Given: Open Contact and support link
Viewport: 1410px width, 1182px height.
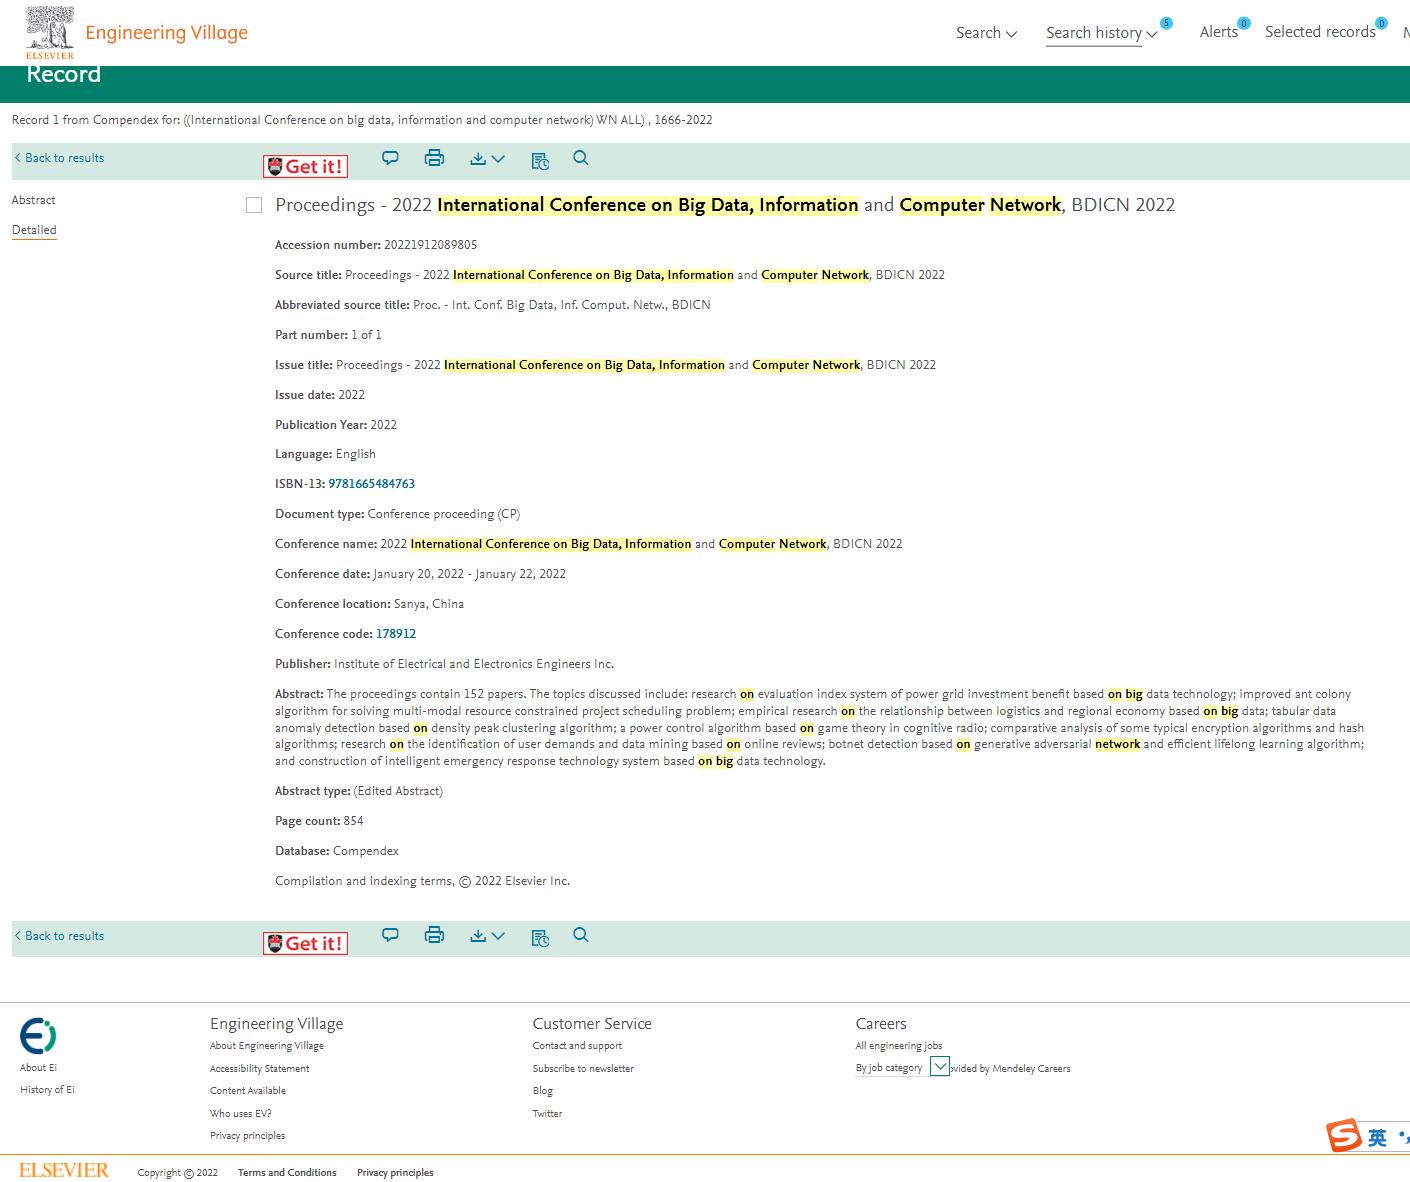Looking at the screenshot, I should click(577, 1046).
